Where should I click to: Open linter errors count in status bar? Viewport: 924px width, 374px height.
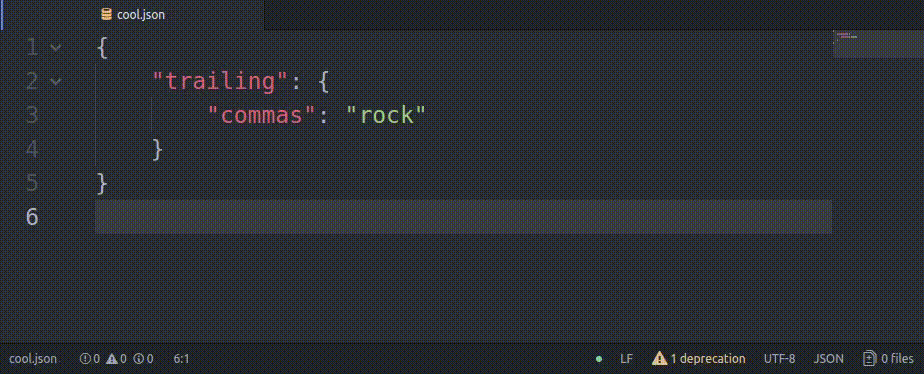click(90, 358)
